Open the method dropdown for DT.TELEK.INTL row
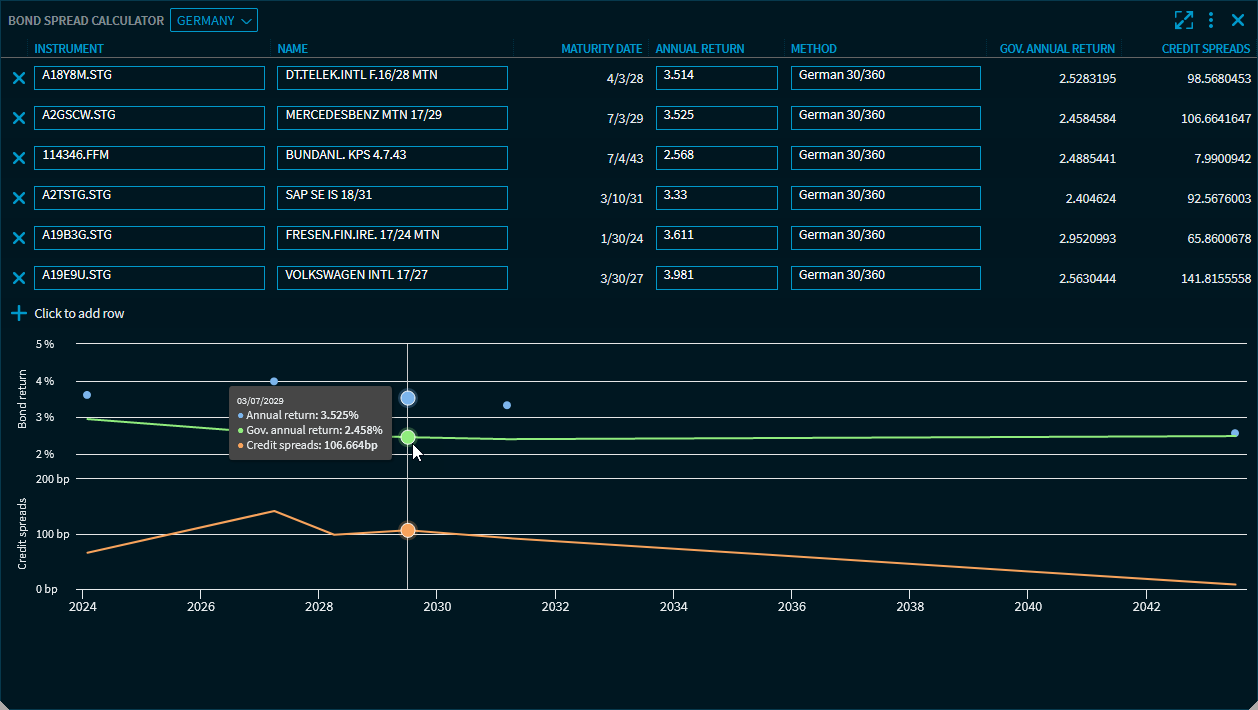 (885, 78)
